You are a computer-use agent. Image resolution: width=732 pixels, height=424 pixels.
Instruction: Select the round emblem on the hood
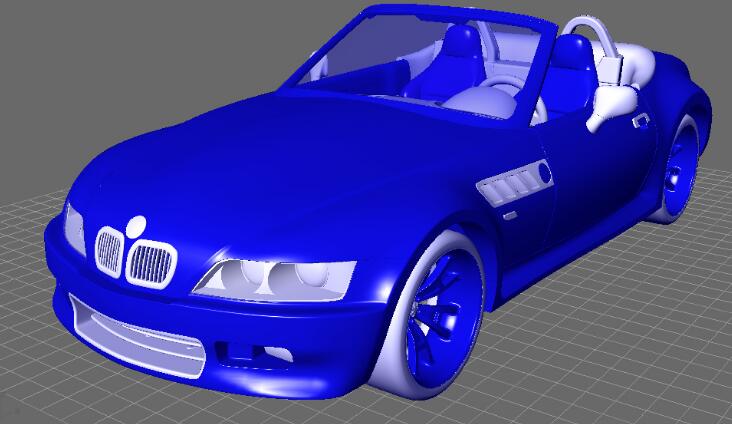coord(136,227)
